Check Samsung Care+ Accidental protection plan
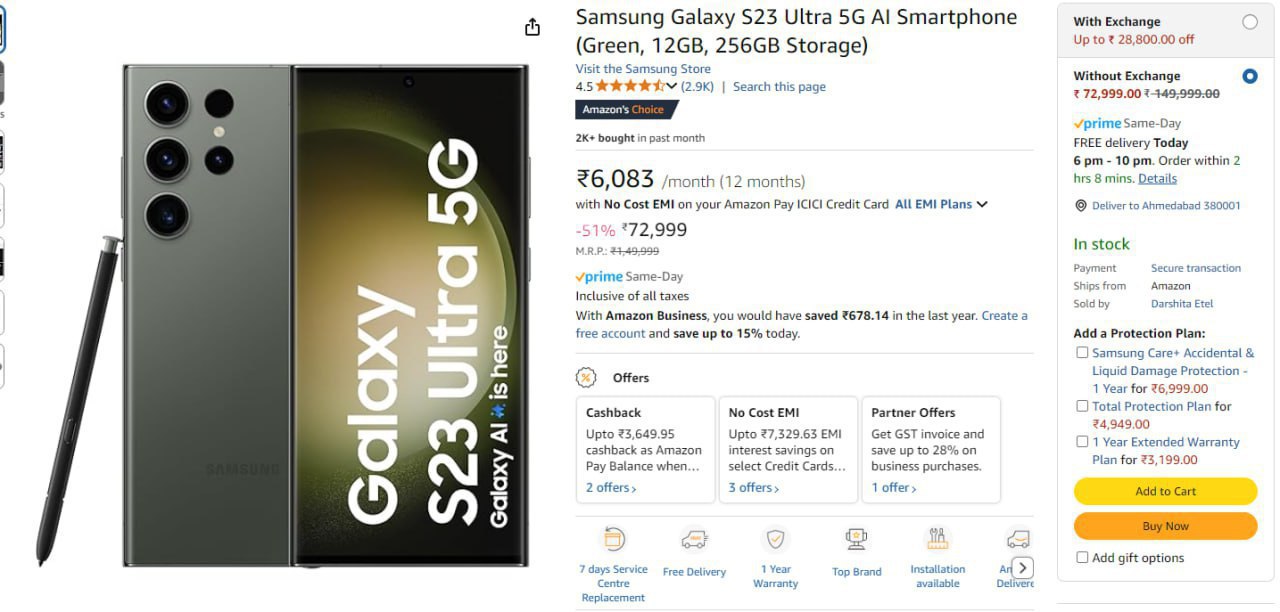This screenshot has width=1280, height=612. coord(1082,353)
